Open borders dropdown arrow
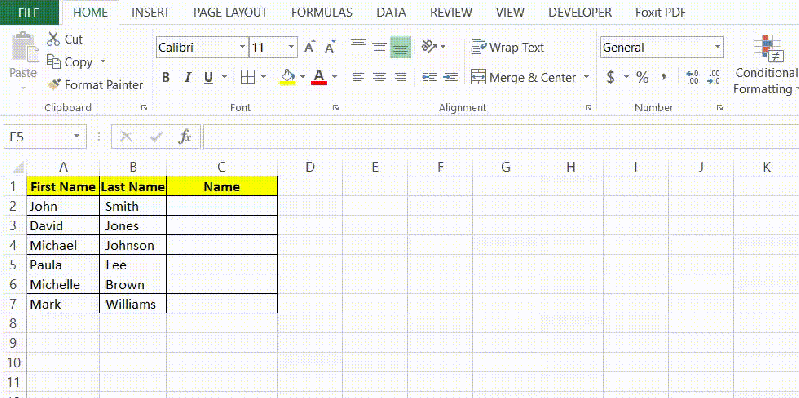Screen dimensions: 799x398 (263, 77)
